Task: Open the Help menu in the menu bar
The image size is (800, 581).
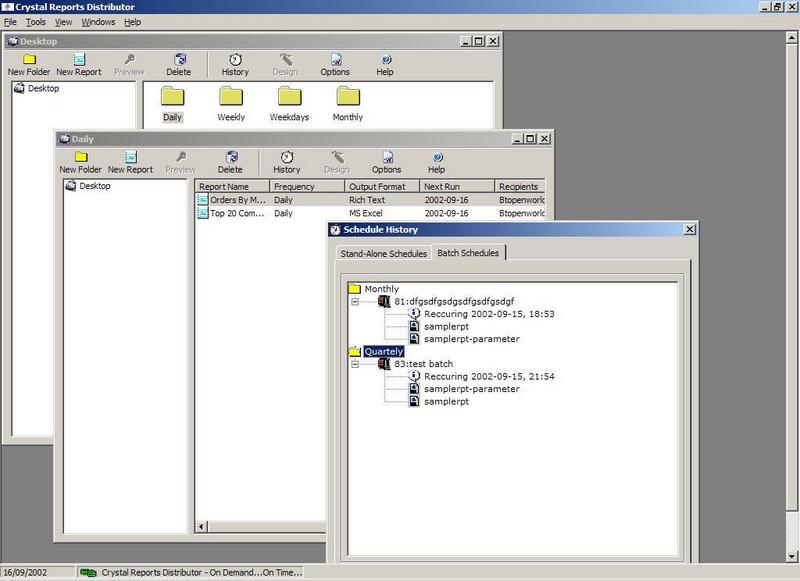Action: click(133, 22)
